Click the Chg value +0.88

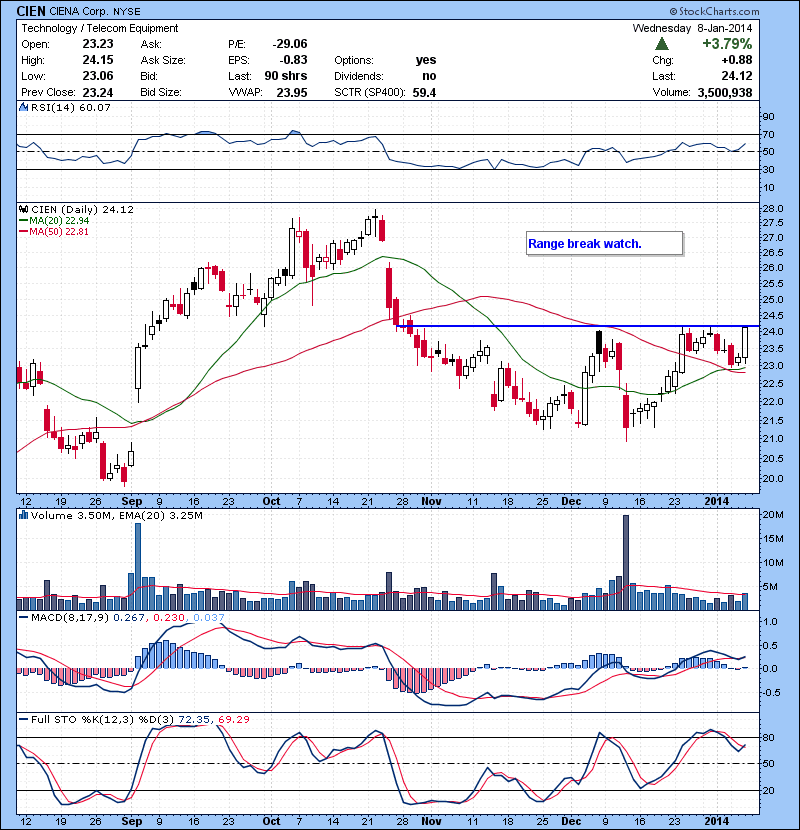click(x=736, y=60)
